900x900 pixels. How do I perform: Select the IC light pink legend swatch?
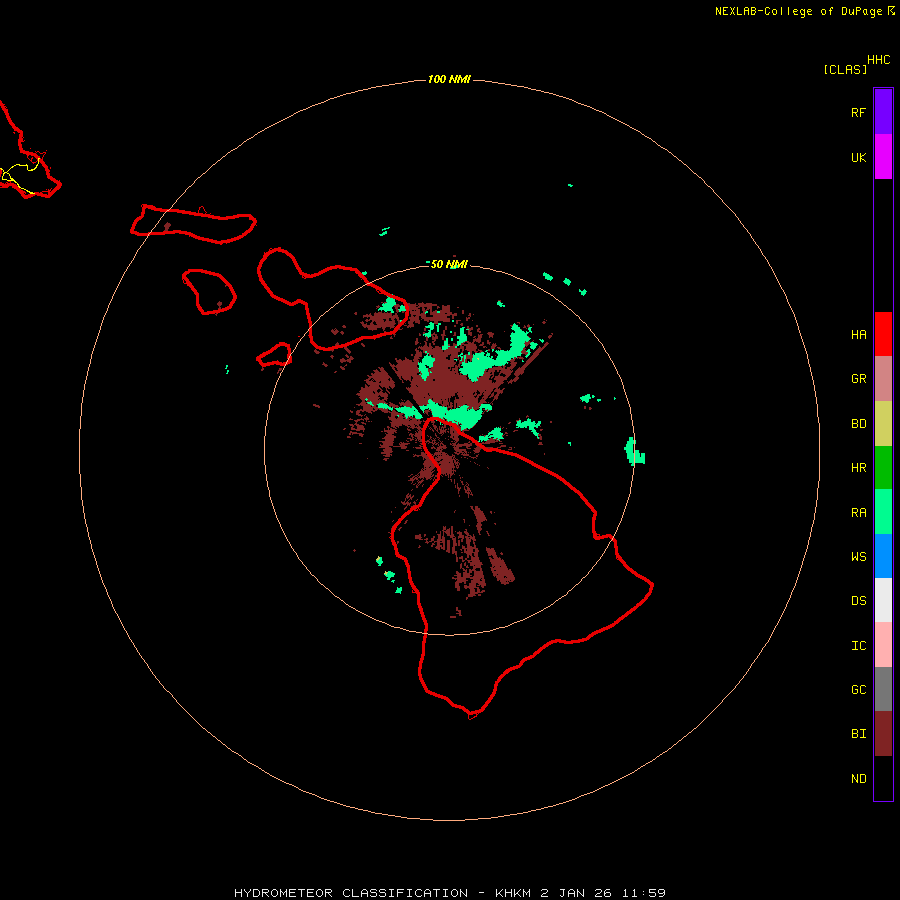pos(883,645)
